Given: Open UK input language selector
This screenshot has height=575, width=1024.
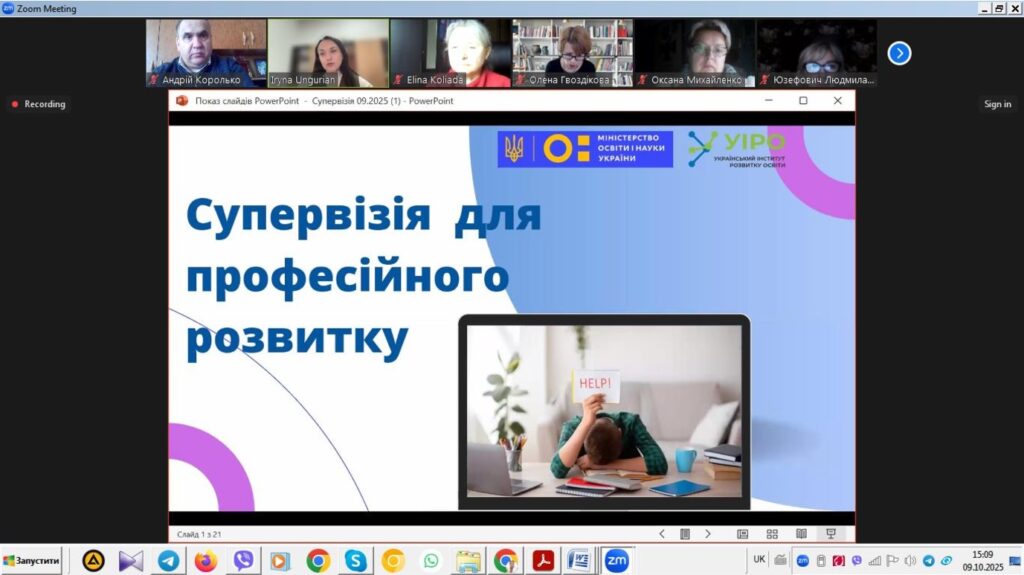Looking at the screenshot, I should click(x=760, y=560).
